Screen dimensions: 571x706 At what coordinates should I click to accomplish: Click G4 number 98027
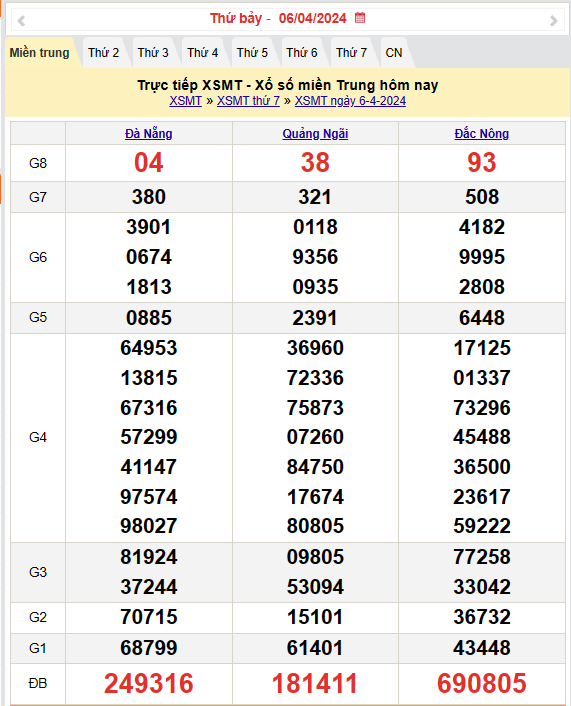coord(149,526)
